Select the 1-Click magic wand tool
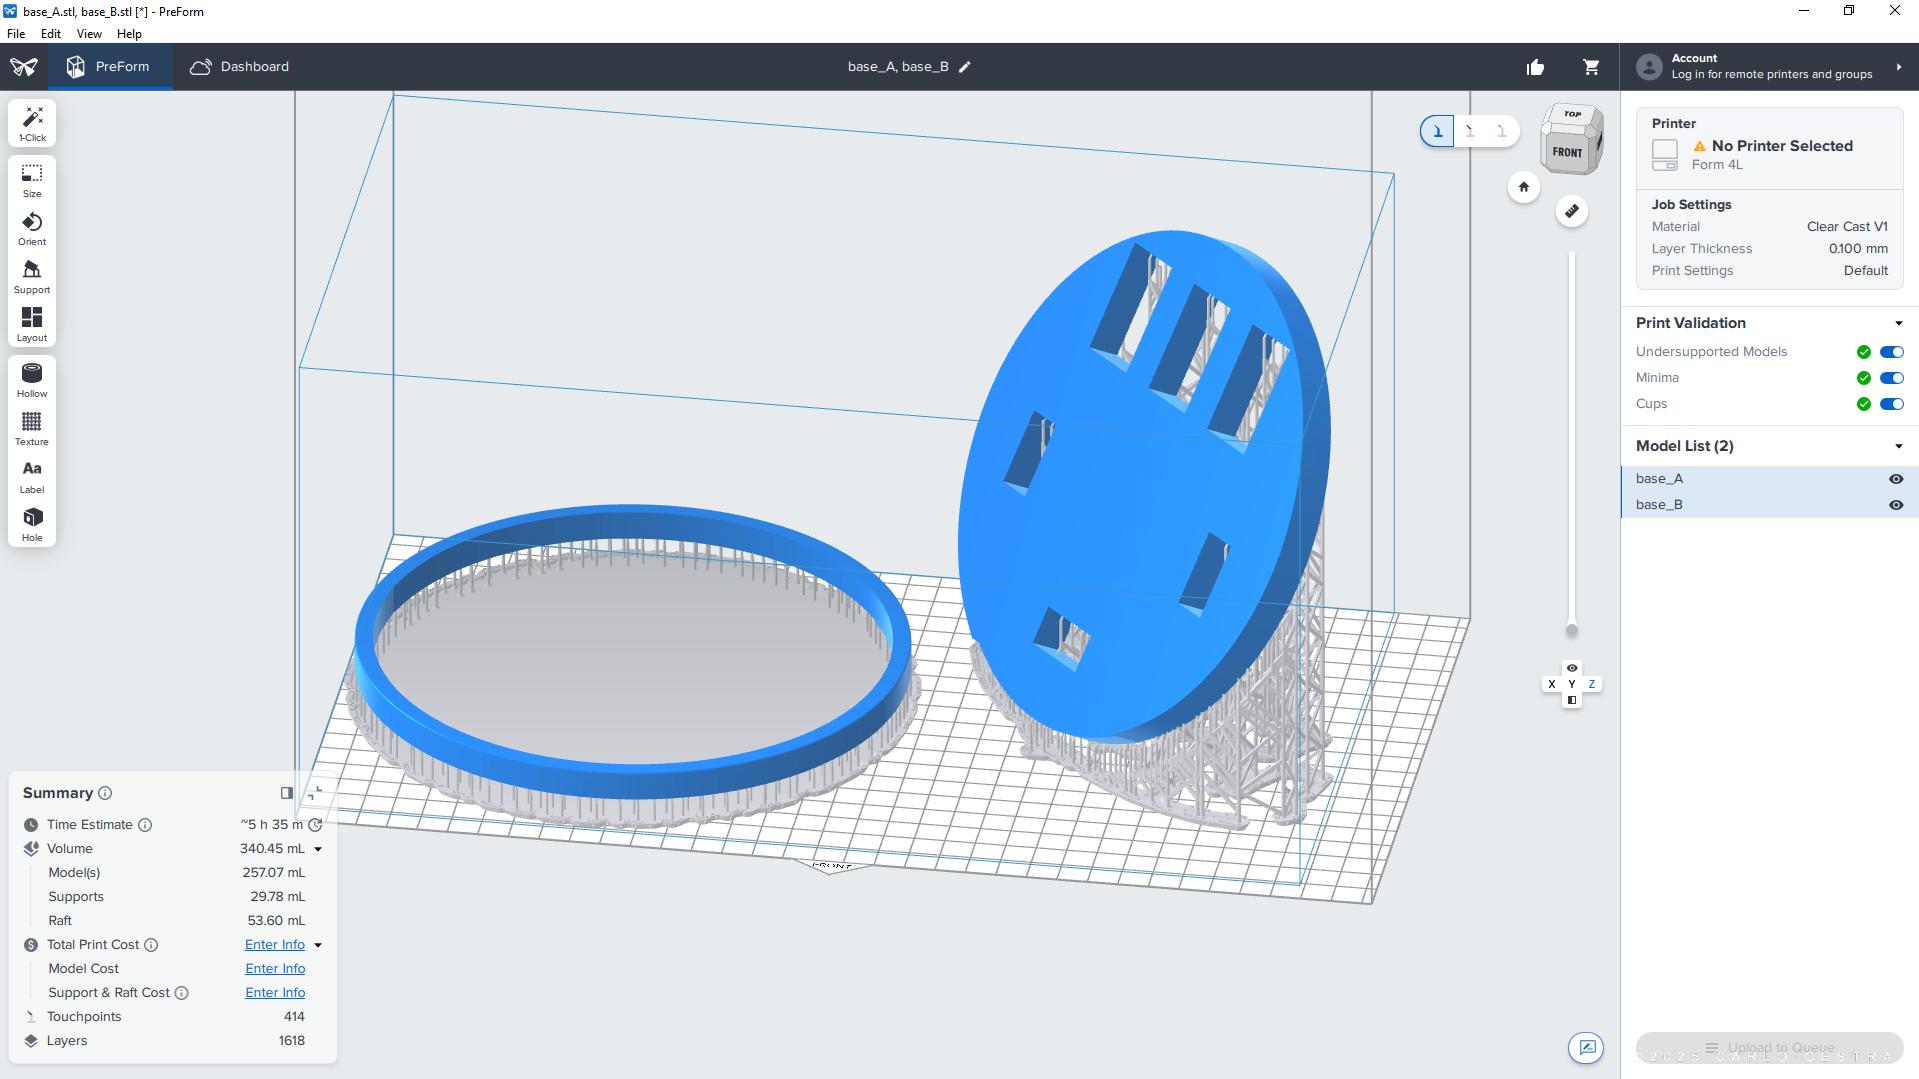This screenshot has height=1079, width=1919. coord(32,123)
